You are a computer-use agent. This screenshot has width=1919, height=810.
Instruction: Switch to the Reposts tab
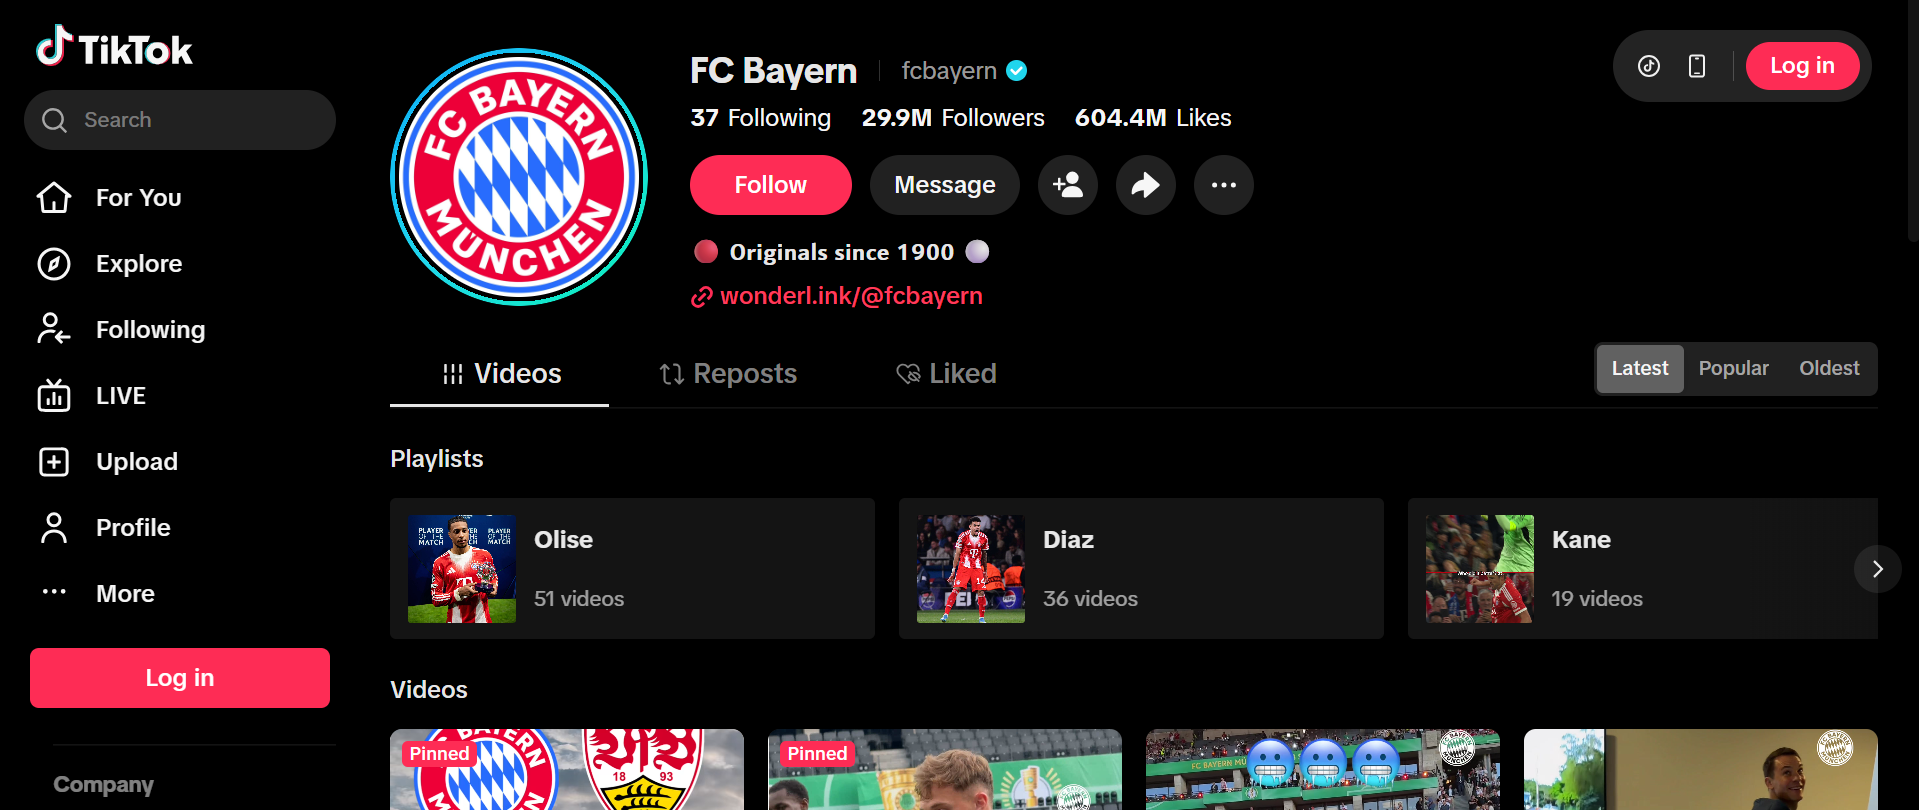728,374
